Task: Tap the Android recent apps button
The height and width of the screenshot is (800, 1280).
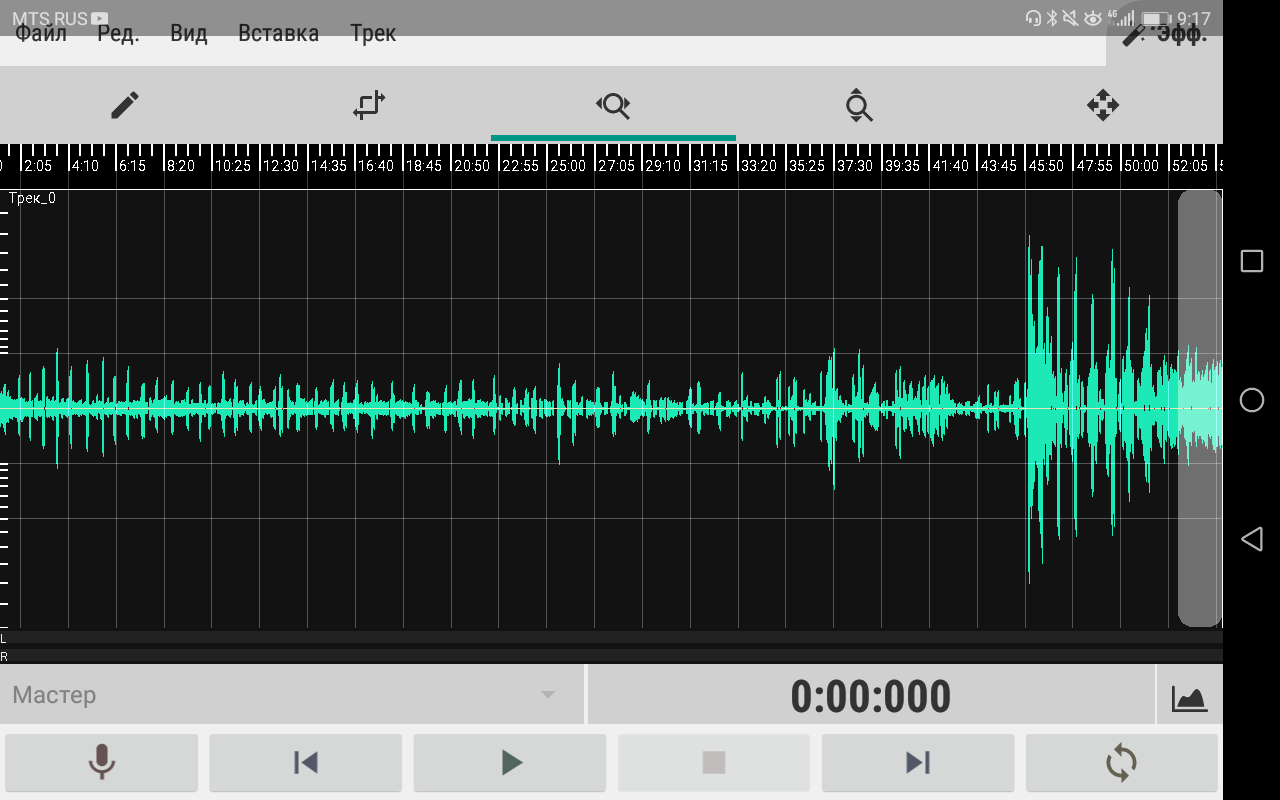Action: pos(1251,261)
